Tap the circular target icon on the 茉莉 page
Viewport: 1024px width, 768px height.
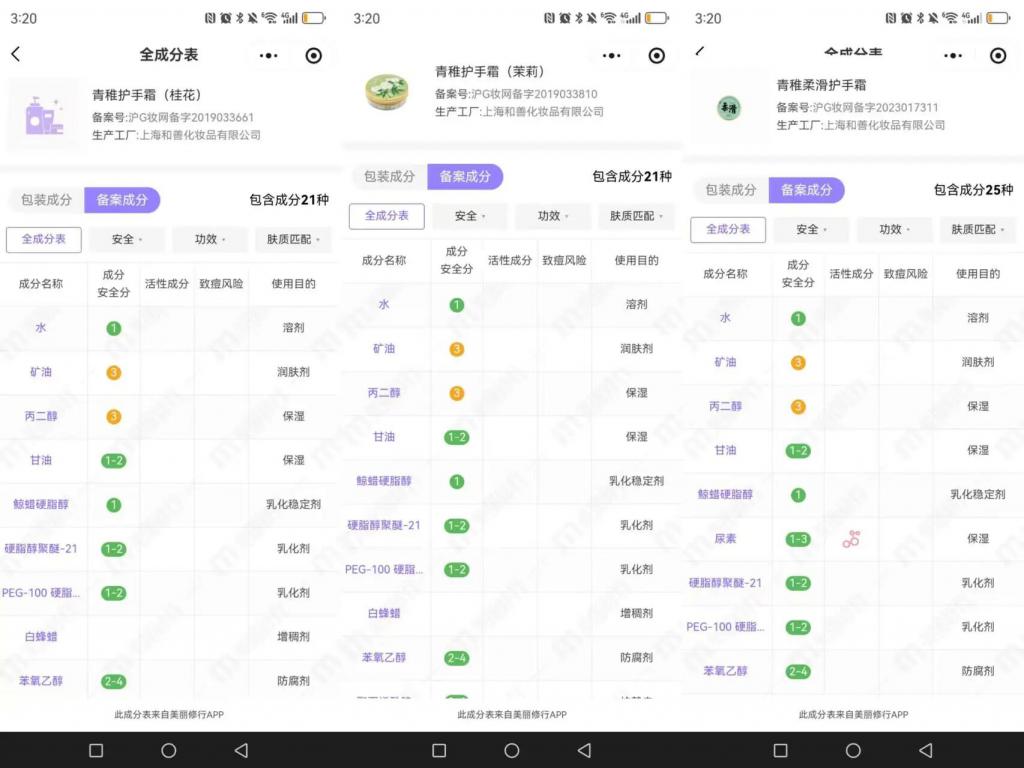coord(656,56)
